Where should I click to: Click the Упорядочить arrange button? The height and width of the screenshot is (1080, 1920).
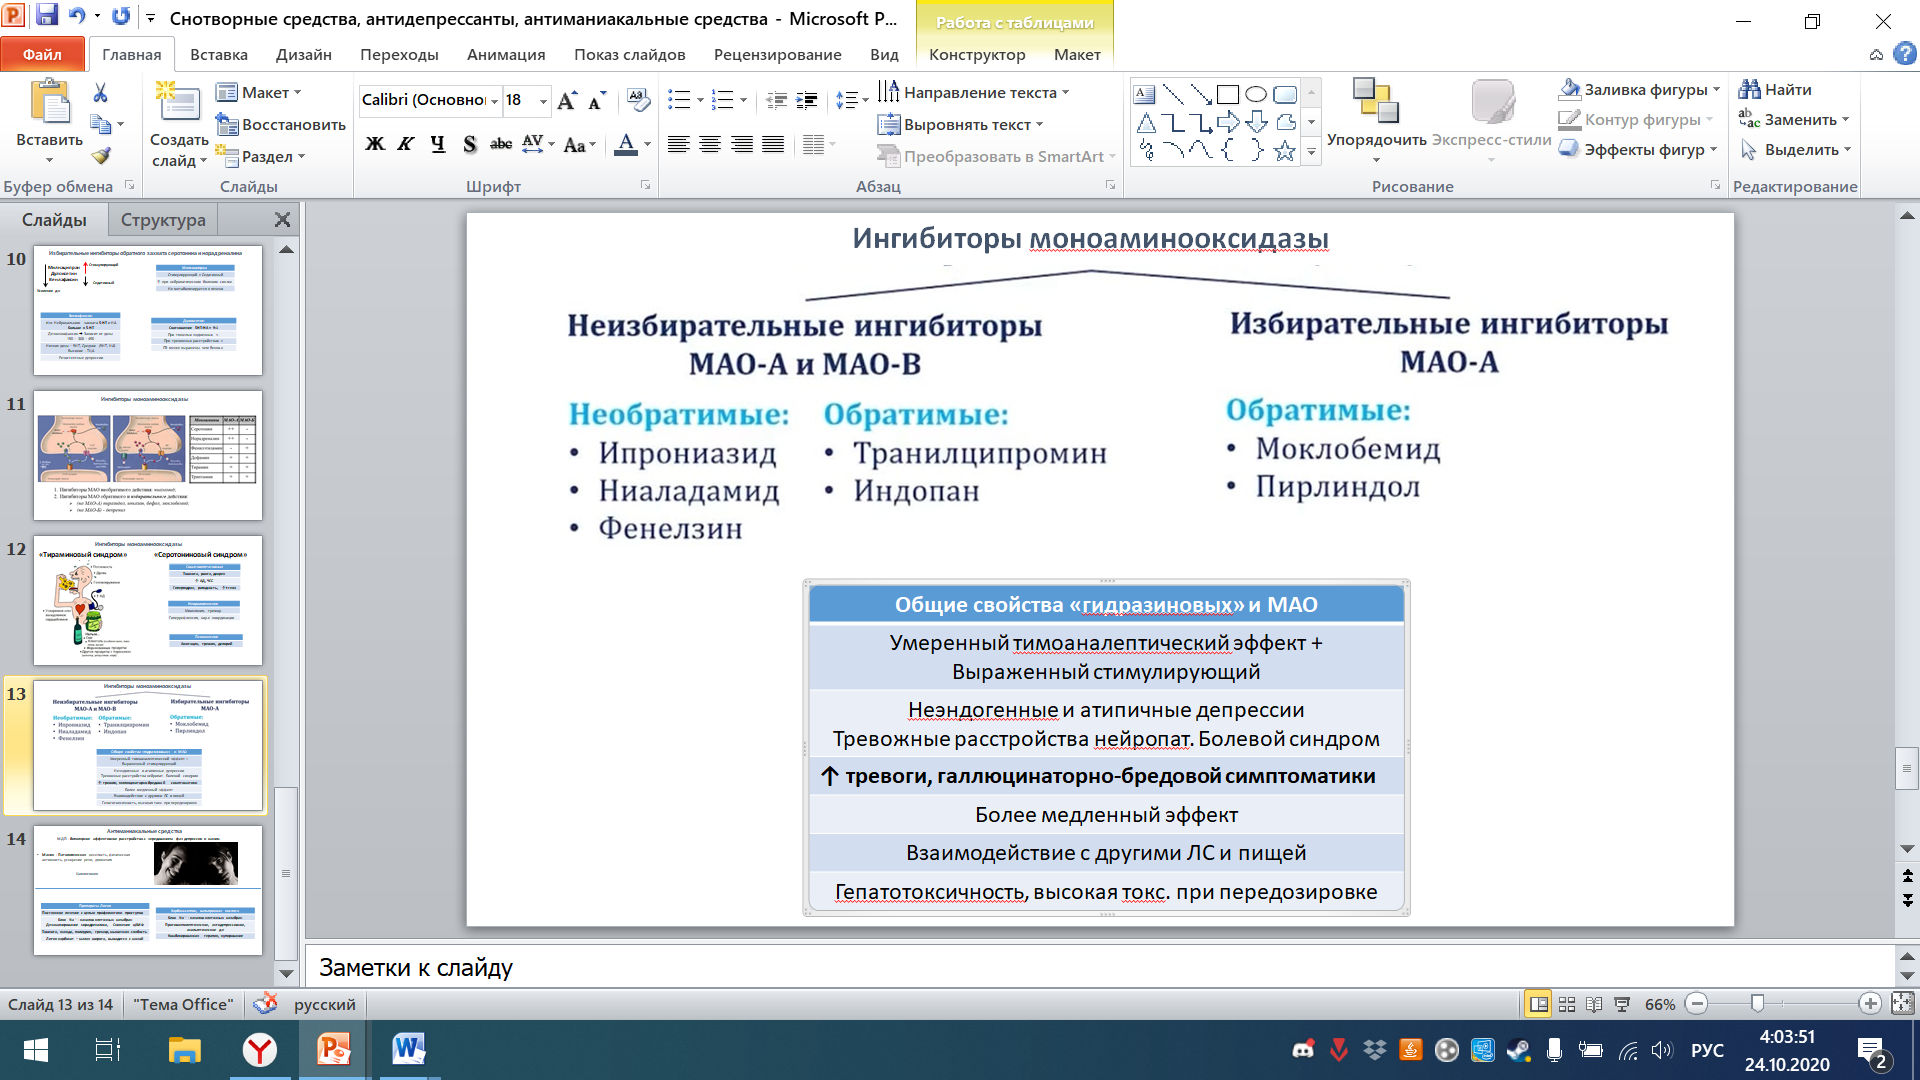tap(1376, 120)
